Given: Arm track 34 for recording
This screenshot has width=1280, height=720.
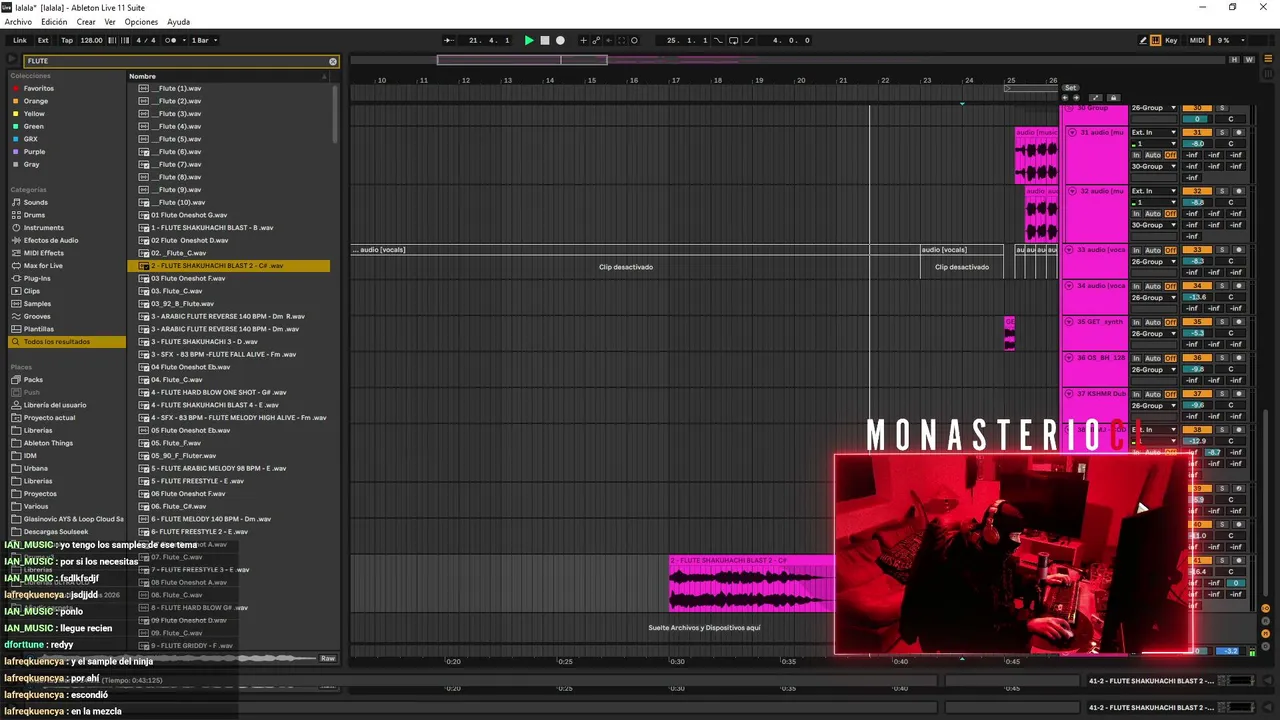Looking at the screenshot, I should (1239, 286).
